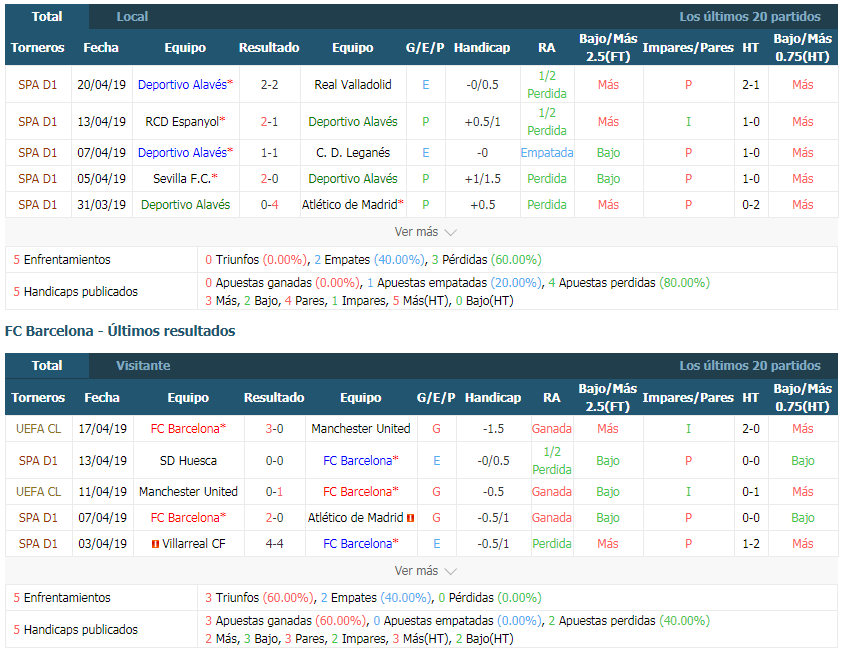Click Resultado column header in Barcelona table
This screenshot has height=648, width=844.
coord(274,398)
